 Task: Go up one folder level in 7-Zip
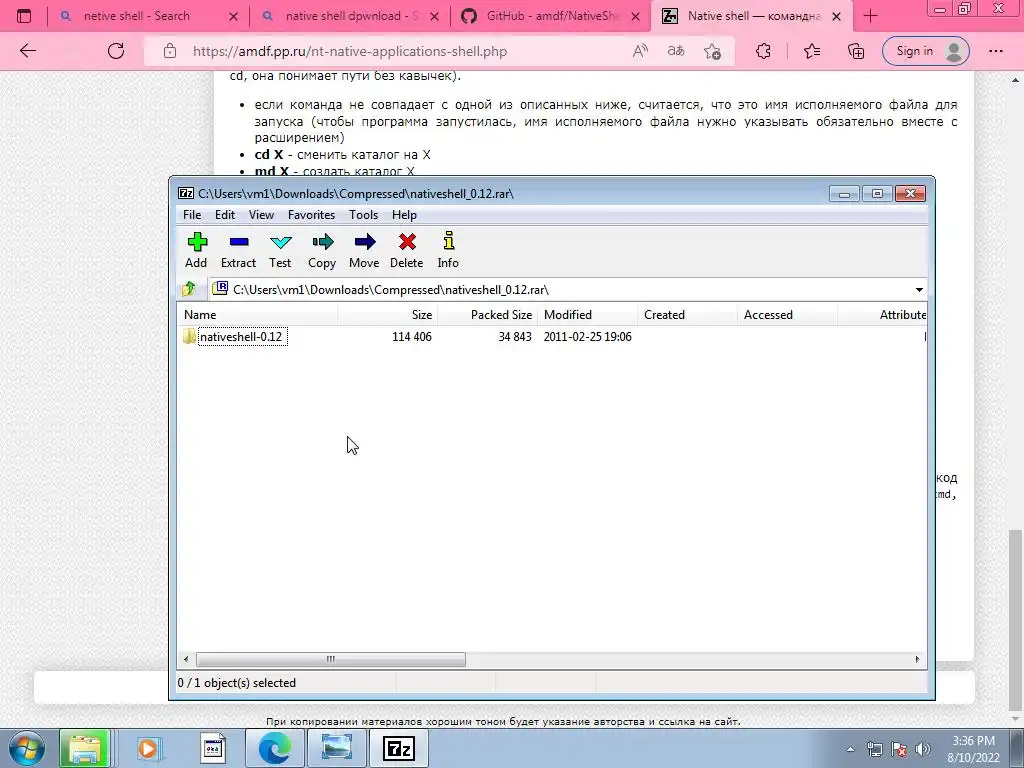(189, 289)
